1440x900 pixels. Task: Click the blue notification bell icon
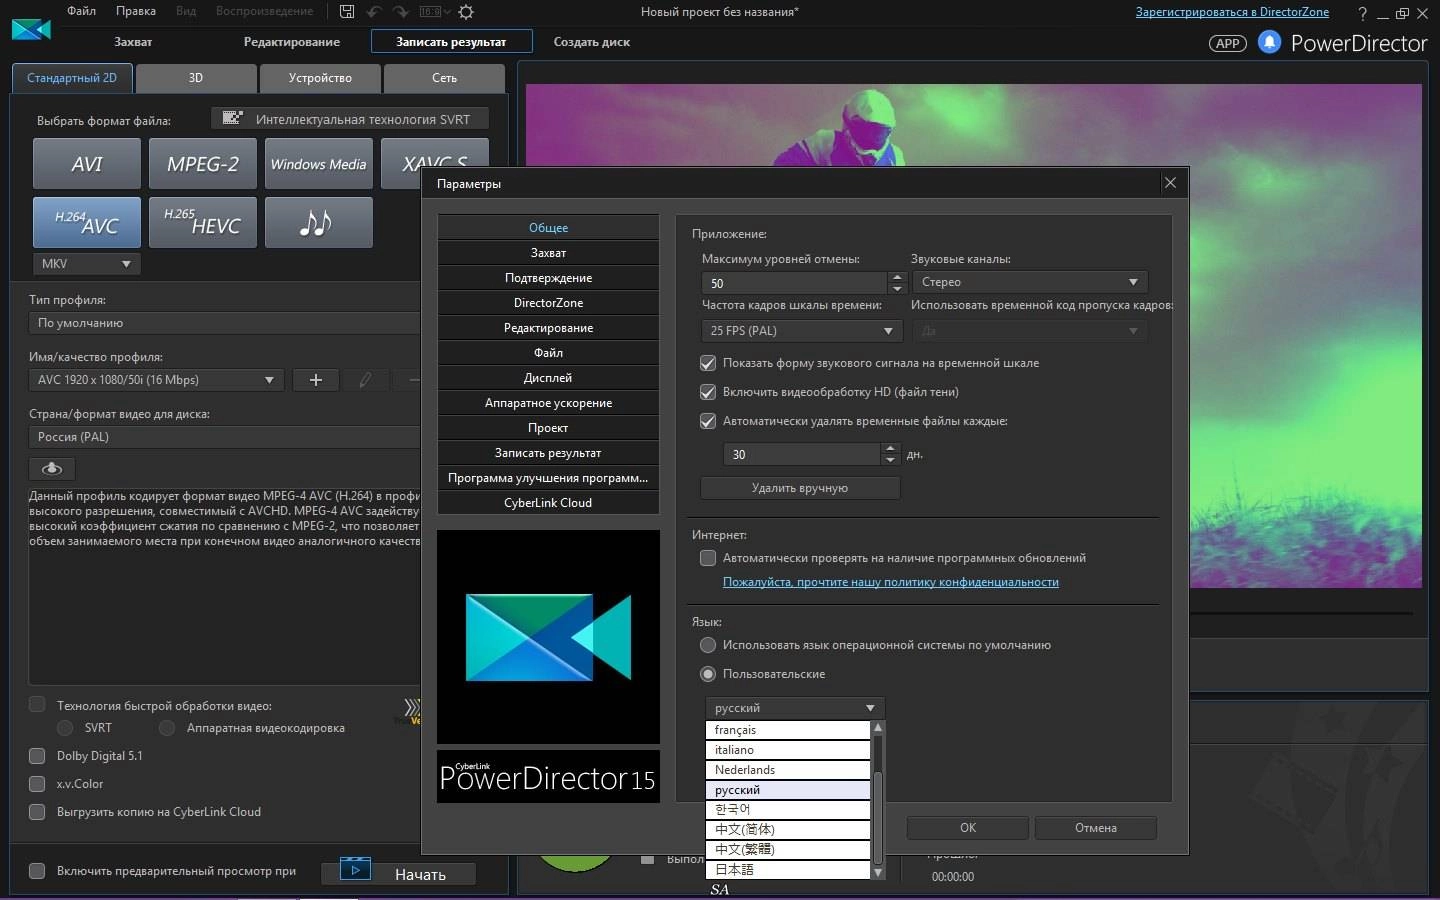1269,42
